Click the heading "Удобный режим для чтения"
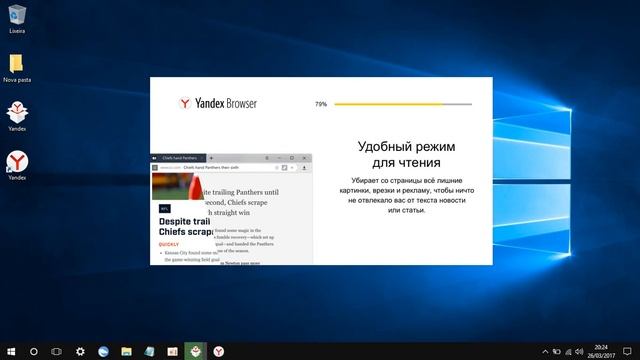Viewport: 640px width, 360px height. point(407,154)
